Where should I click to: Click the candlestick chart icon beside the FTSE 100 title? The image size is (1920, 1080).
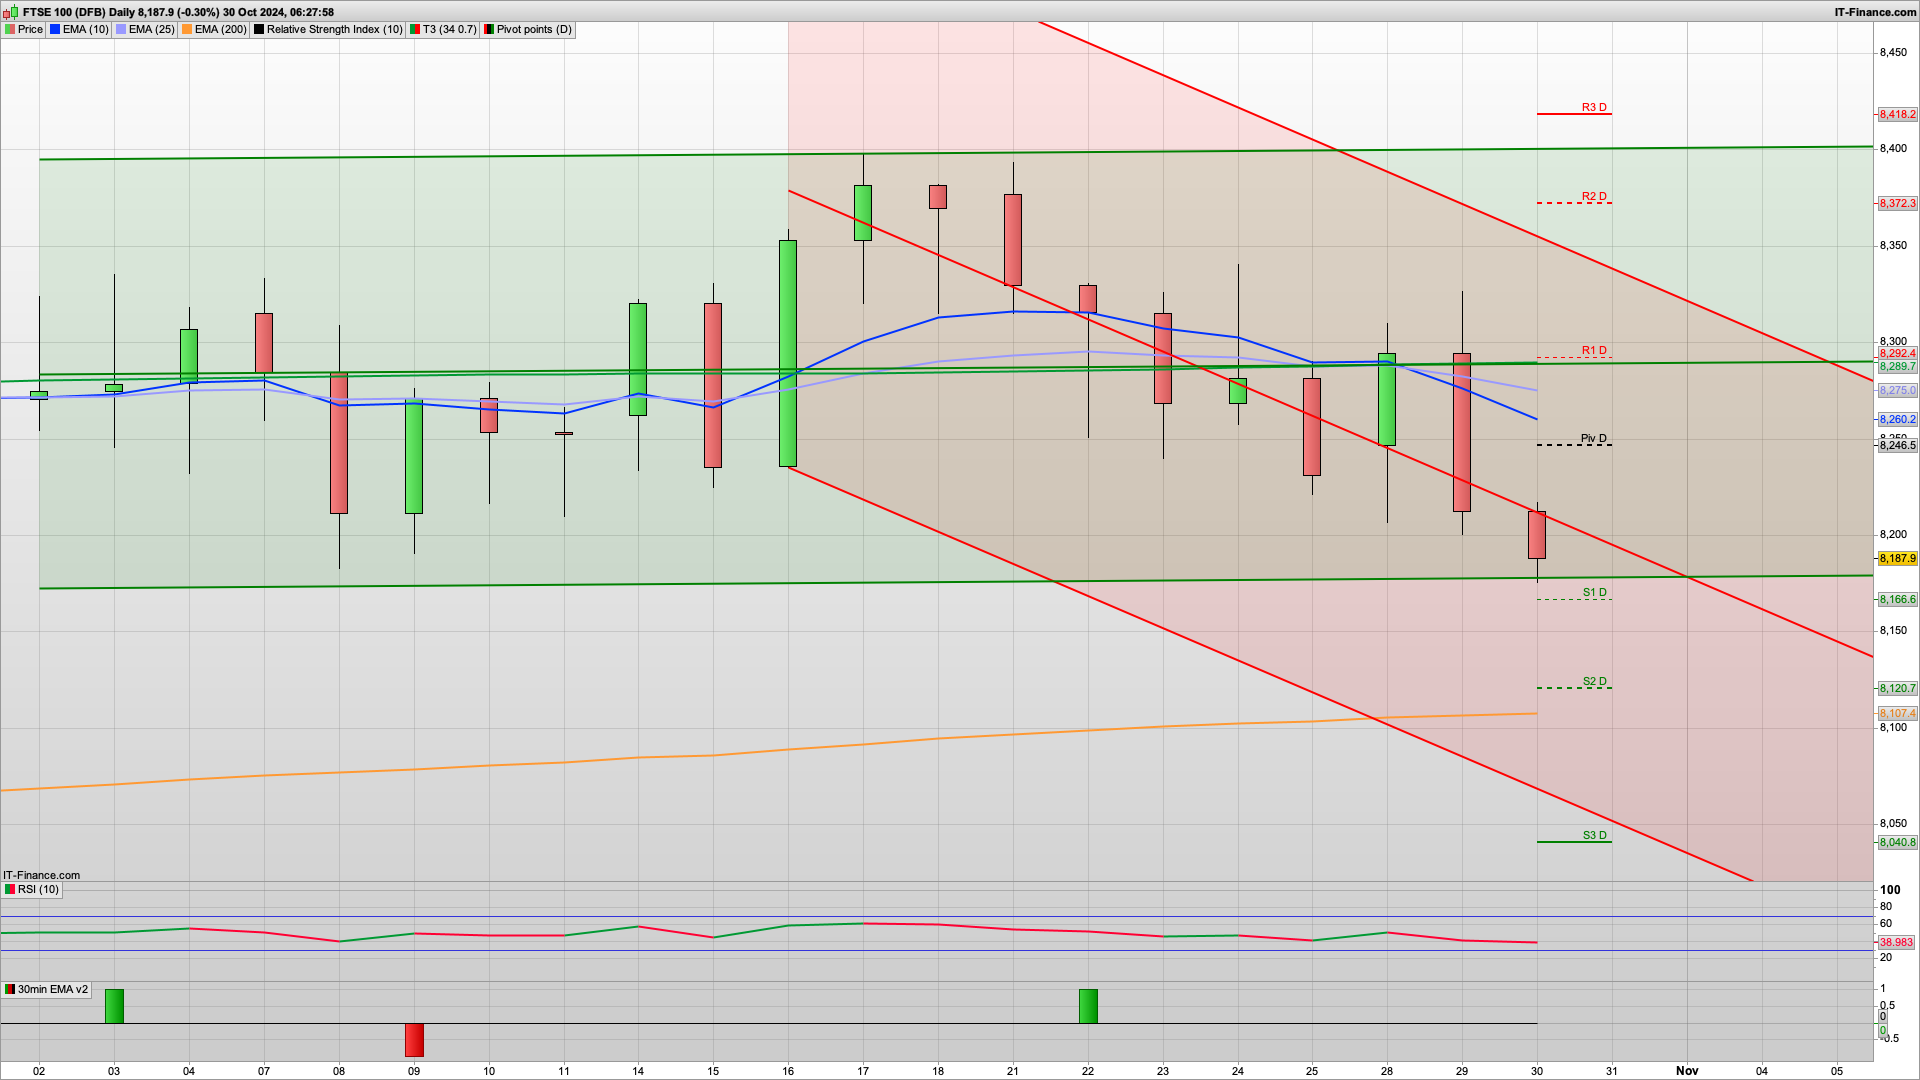pyautogui.click(x=10, y=12)
